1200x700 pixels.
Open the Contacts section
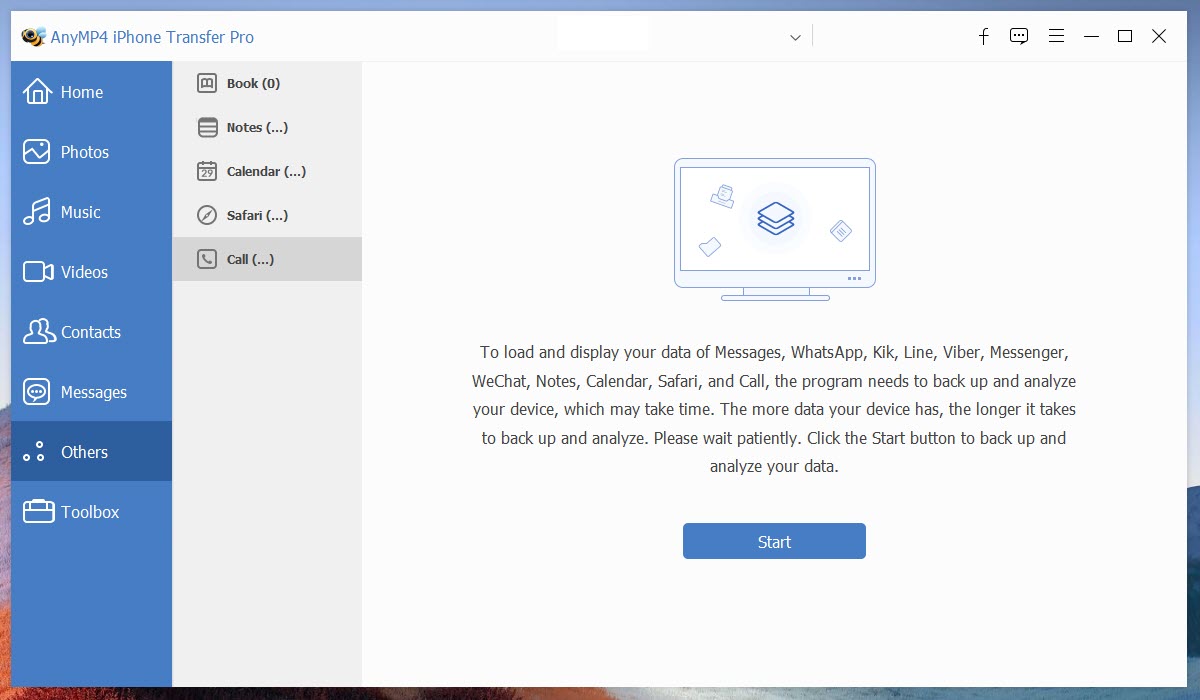pos(35,332)
